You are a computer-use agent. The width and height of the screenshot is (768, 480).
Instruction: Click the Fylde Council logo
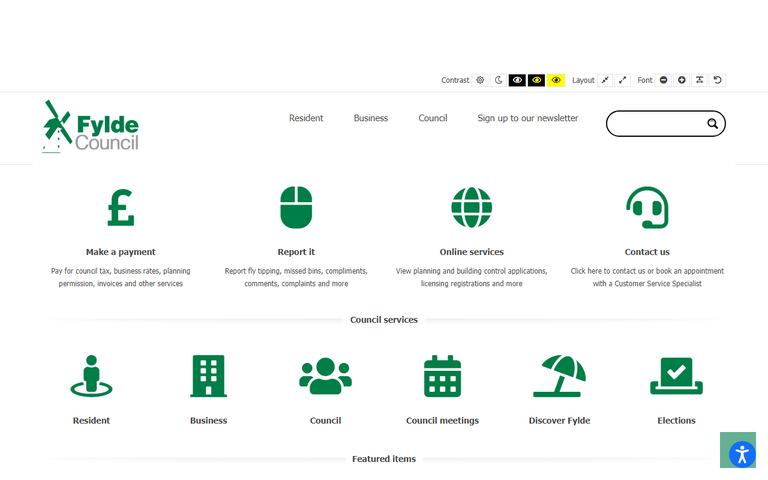point(91,126)
